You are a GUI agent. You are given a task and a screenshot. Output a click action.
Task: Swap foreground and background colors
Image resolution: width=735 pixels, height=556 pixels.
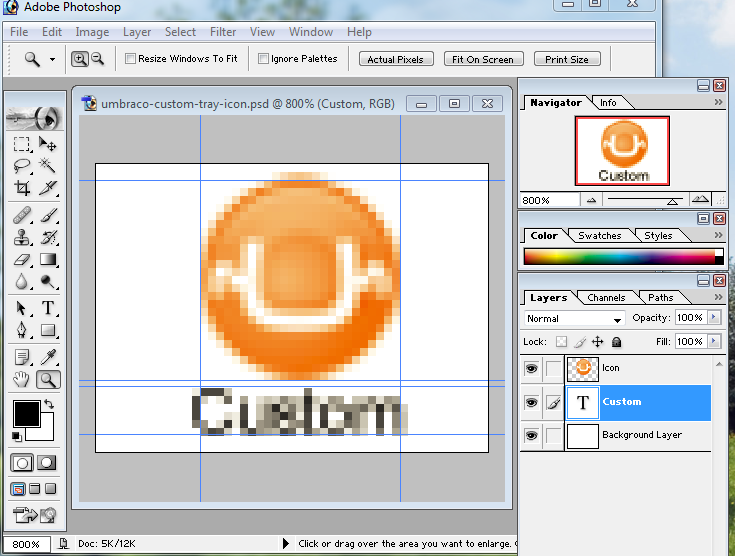[49, 404]
